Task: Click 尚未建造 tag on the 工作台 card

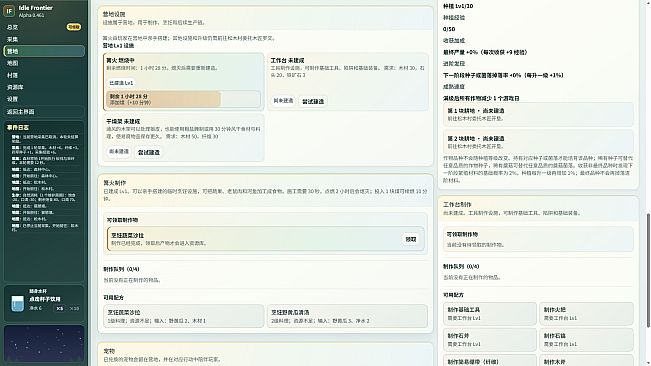Action: (283, 101)
